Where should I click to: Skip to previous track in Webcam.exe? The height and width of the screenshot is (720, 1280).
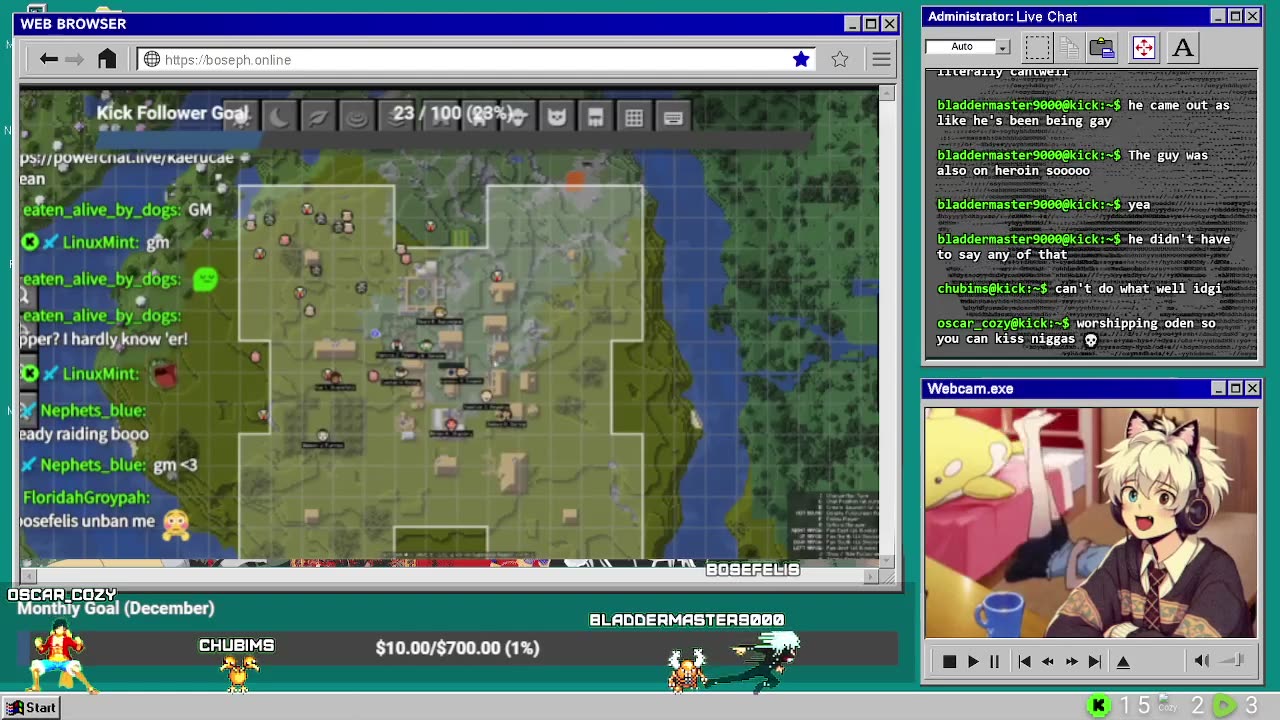pyautogui.click(x=1024, y=661)
